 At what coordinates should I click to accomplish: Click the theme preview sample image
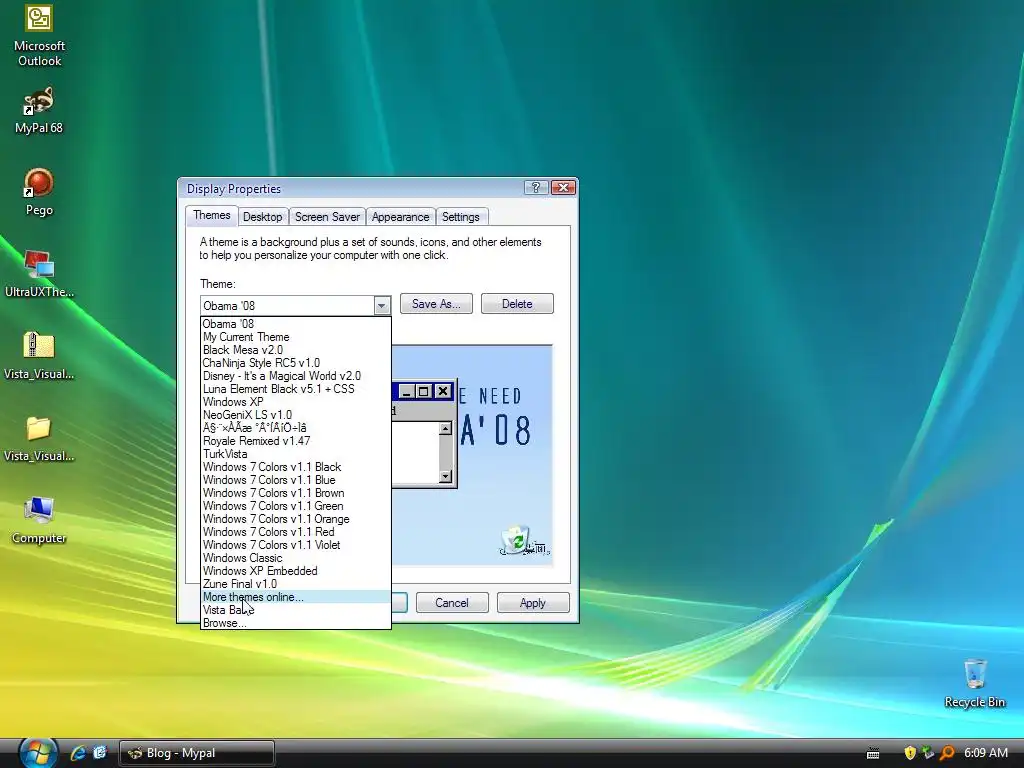[x=472, y=455]
